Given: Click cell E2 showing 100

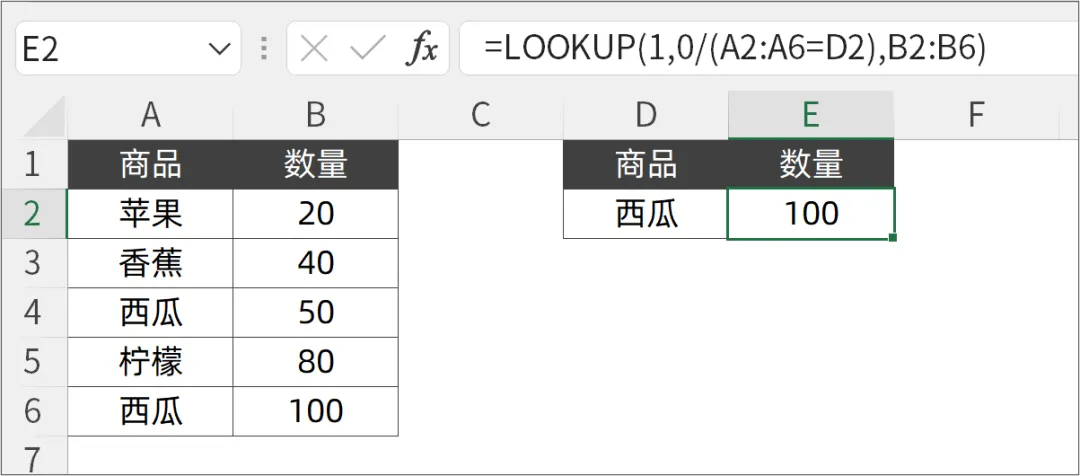Looking at the screenshot, I should (810, 213).
